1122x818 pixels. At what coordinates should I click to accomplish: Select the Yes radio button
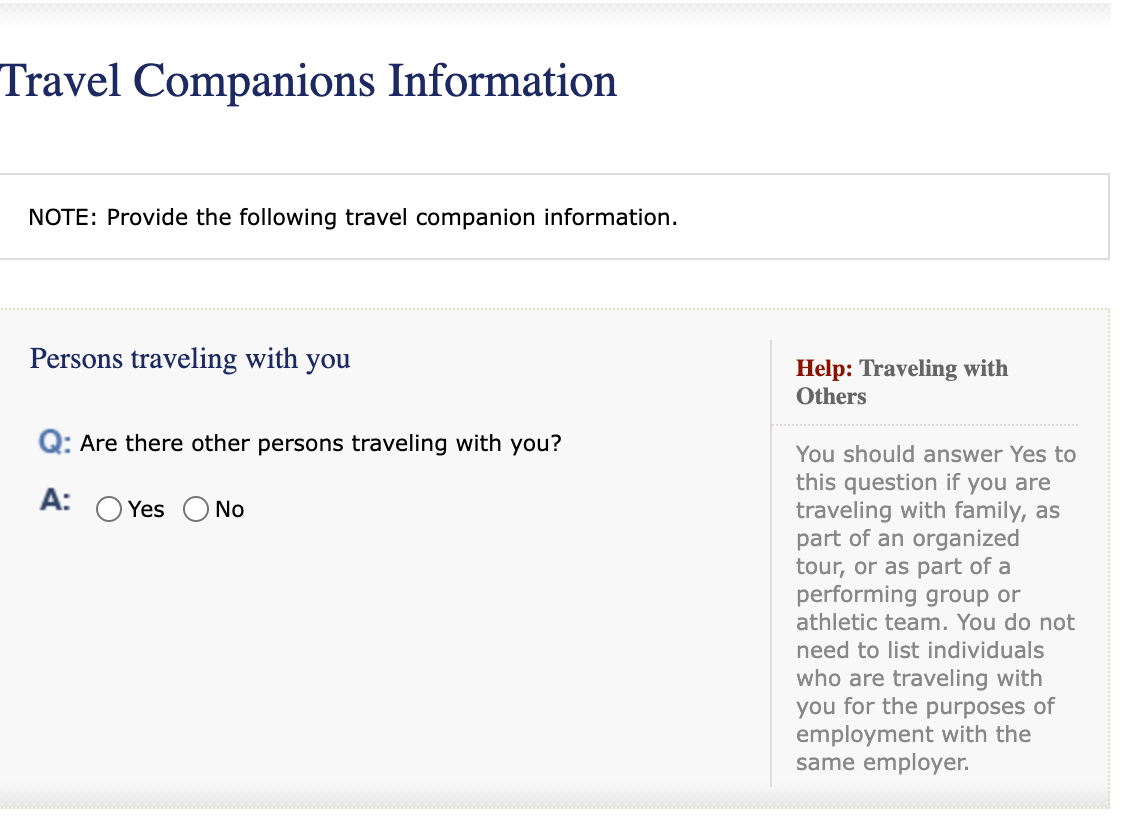(x=109, y=510)
